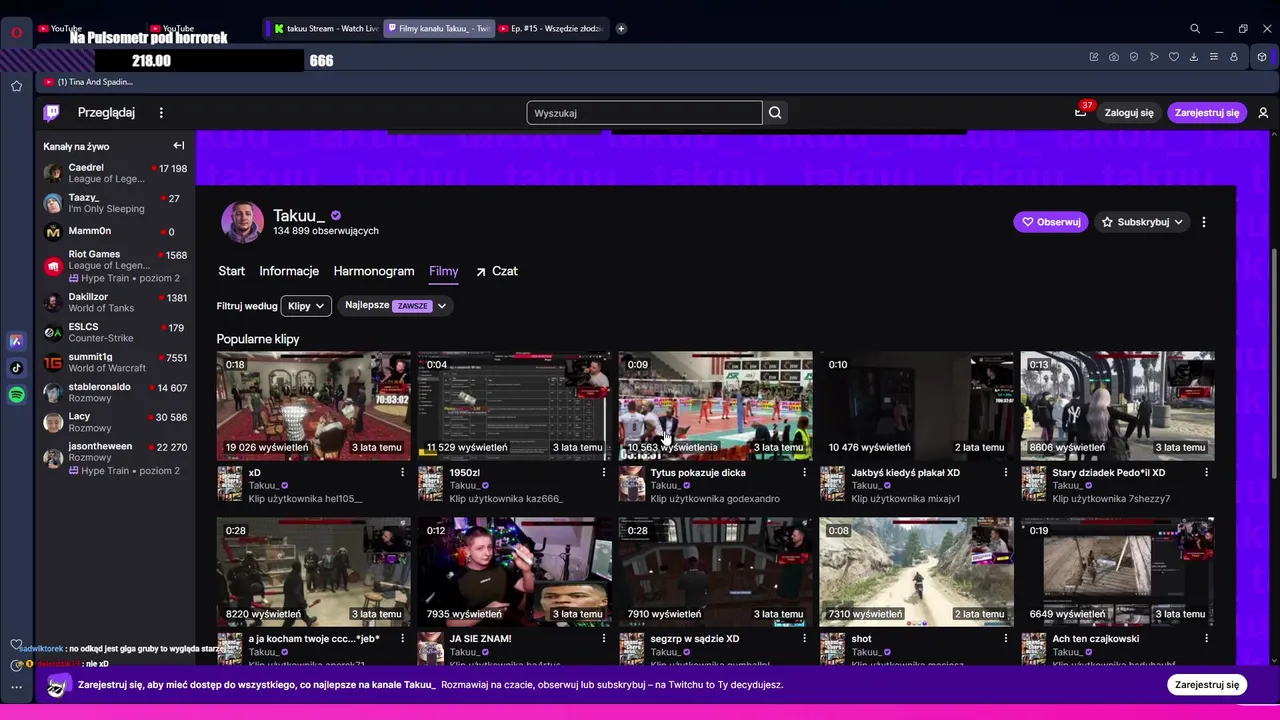Open summit1g live channel in sidebar
Image resolution: width=1280 pixels, height=720 pixels.
[115, 362]
